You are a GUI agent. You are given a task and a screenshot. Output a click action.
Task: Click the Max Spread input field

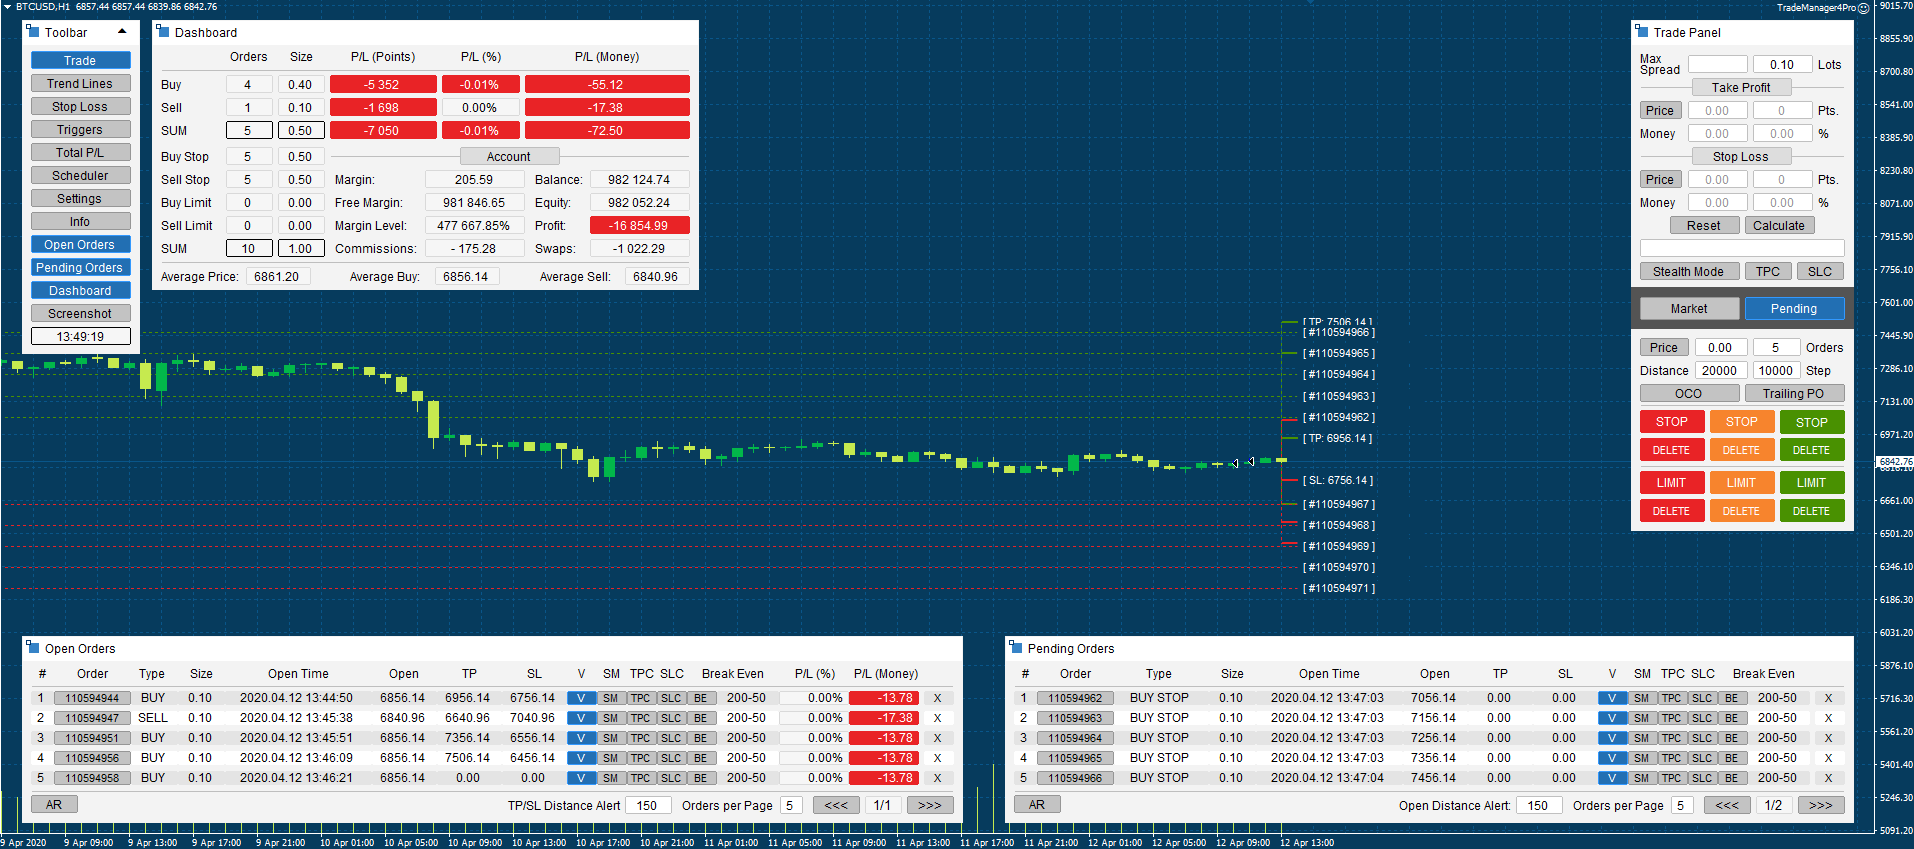pos(1717,65)
